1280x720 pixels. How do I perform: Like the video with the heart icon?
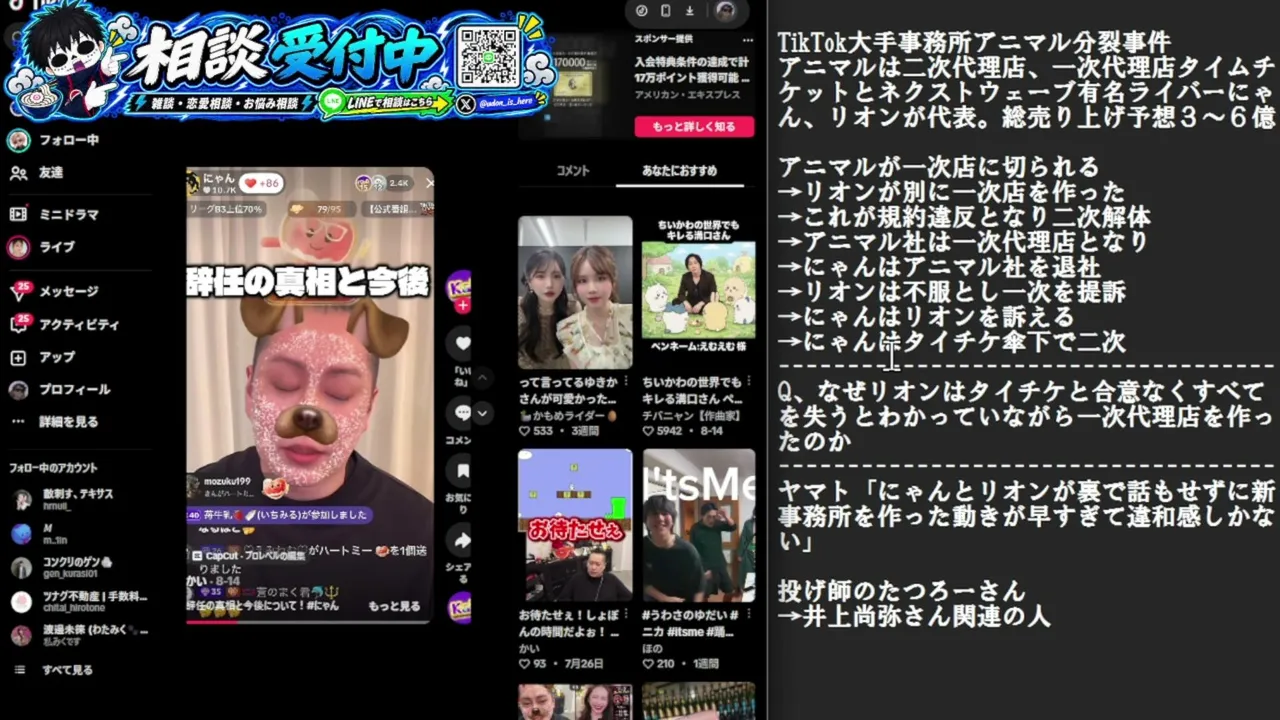[x=462, y=343]
